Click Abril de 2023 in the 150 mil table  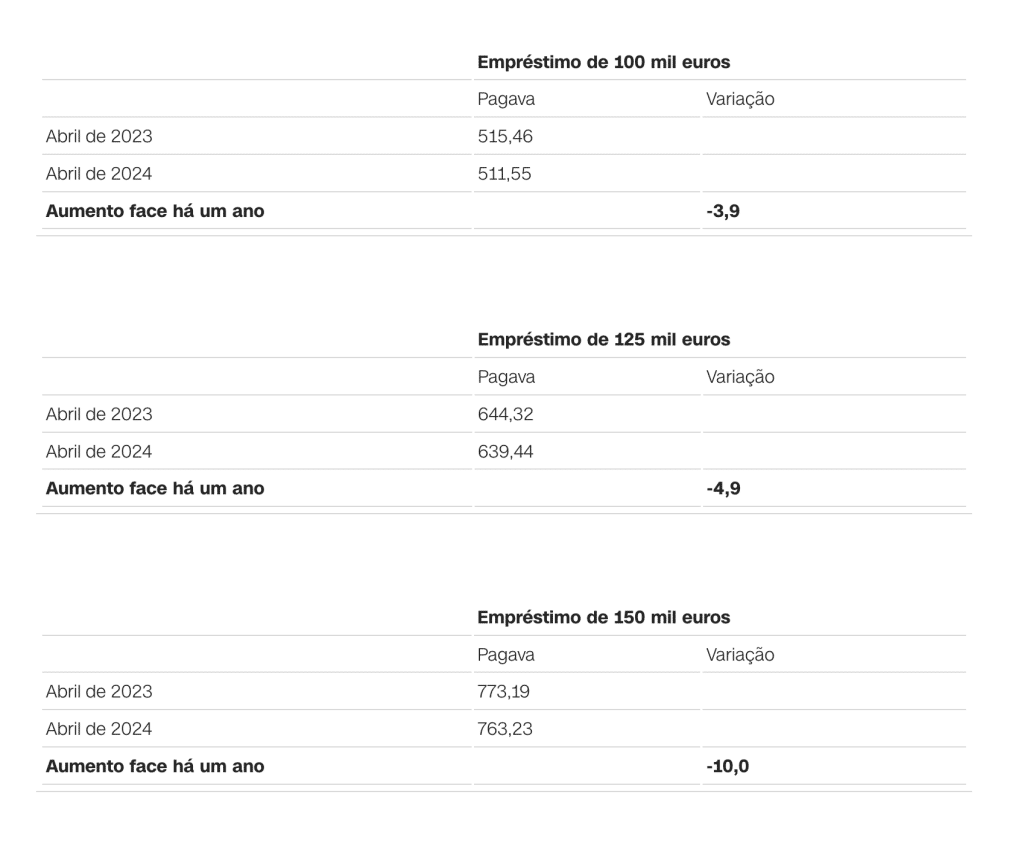pos(99,692)
